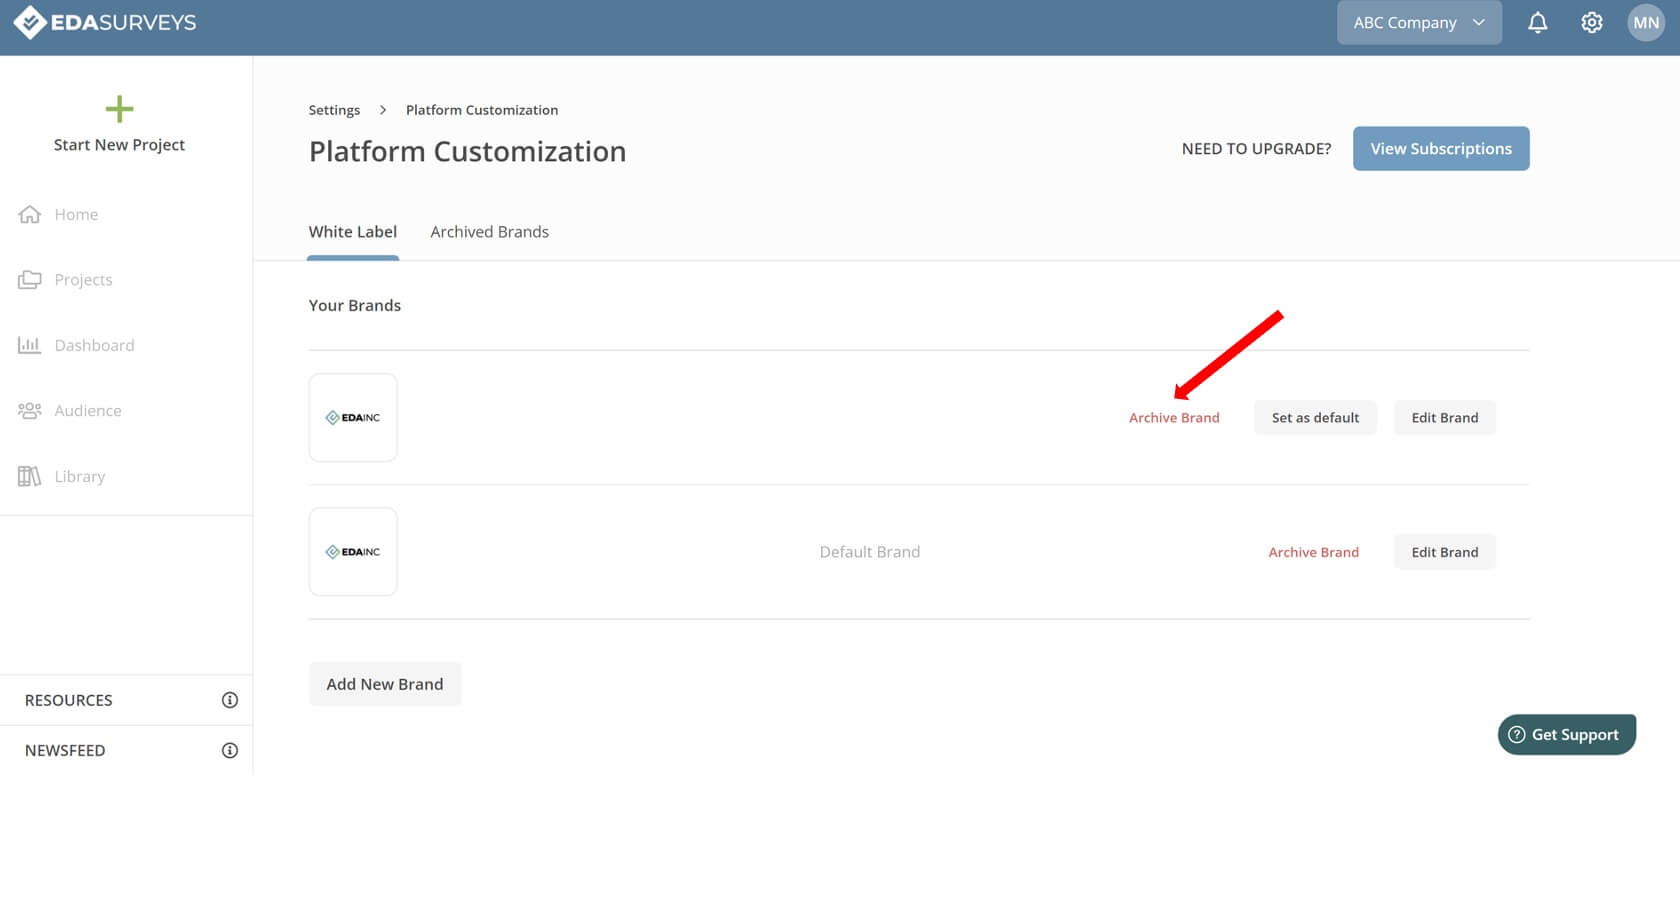Click the NEED TO UPGRADE? text
Image resolution: width=1680 pixels, height=898 pixels.
coord(1256,149)
